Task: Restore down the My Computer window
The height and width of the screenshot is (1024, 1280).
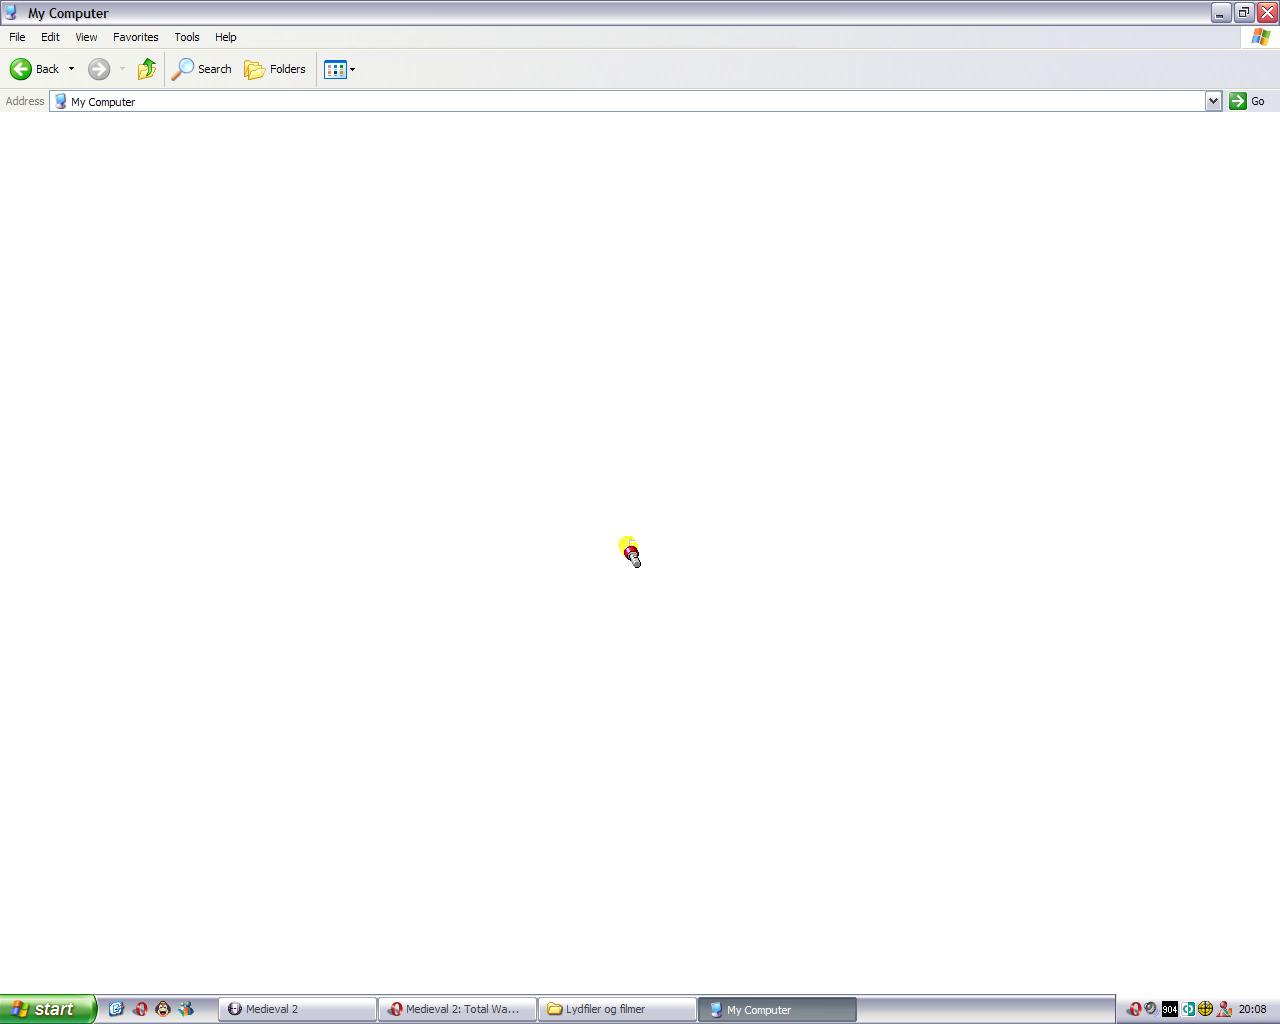Action: coord(1244,13)
